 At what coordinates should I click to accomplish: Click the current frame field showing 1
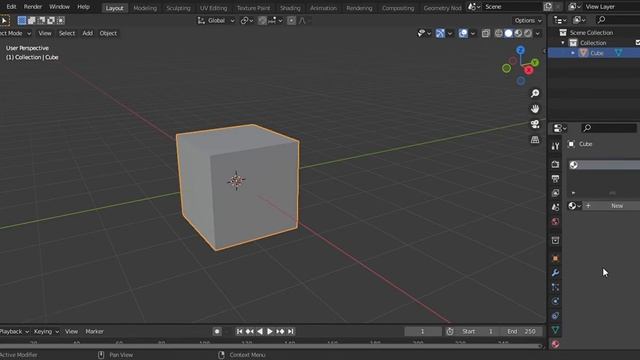(423, 331)
